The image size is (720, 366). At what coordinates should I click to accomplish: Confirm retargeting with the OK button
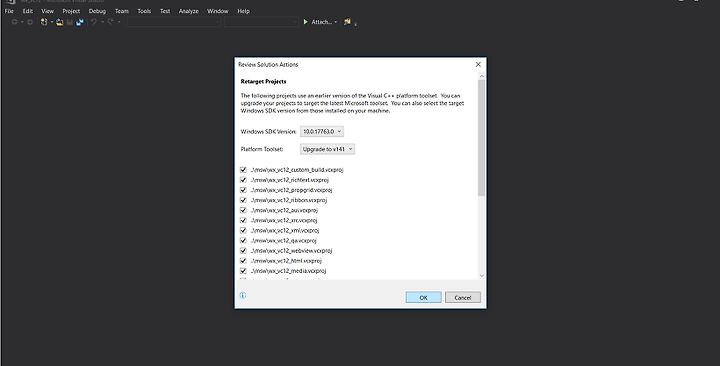click(x=423, y=297)
